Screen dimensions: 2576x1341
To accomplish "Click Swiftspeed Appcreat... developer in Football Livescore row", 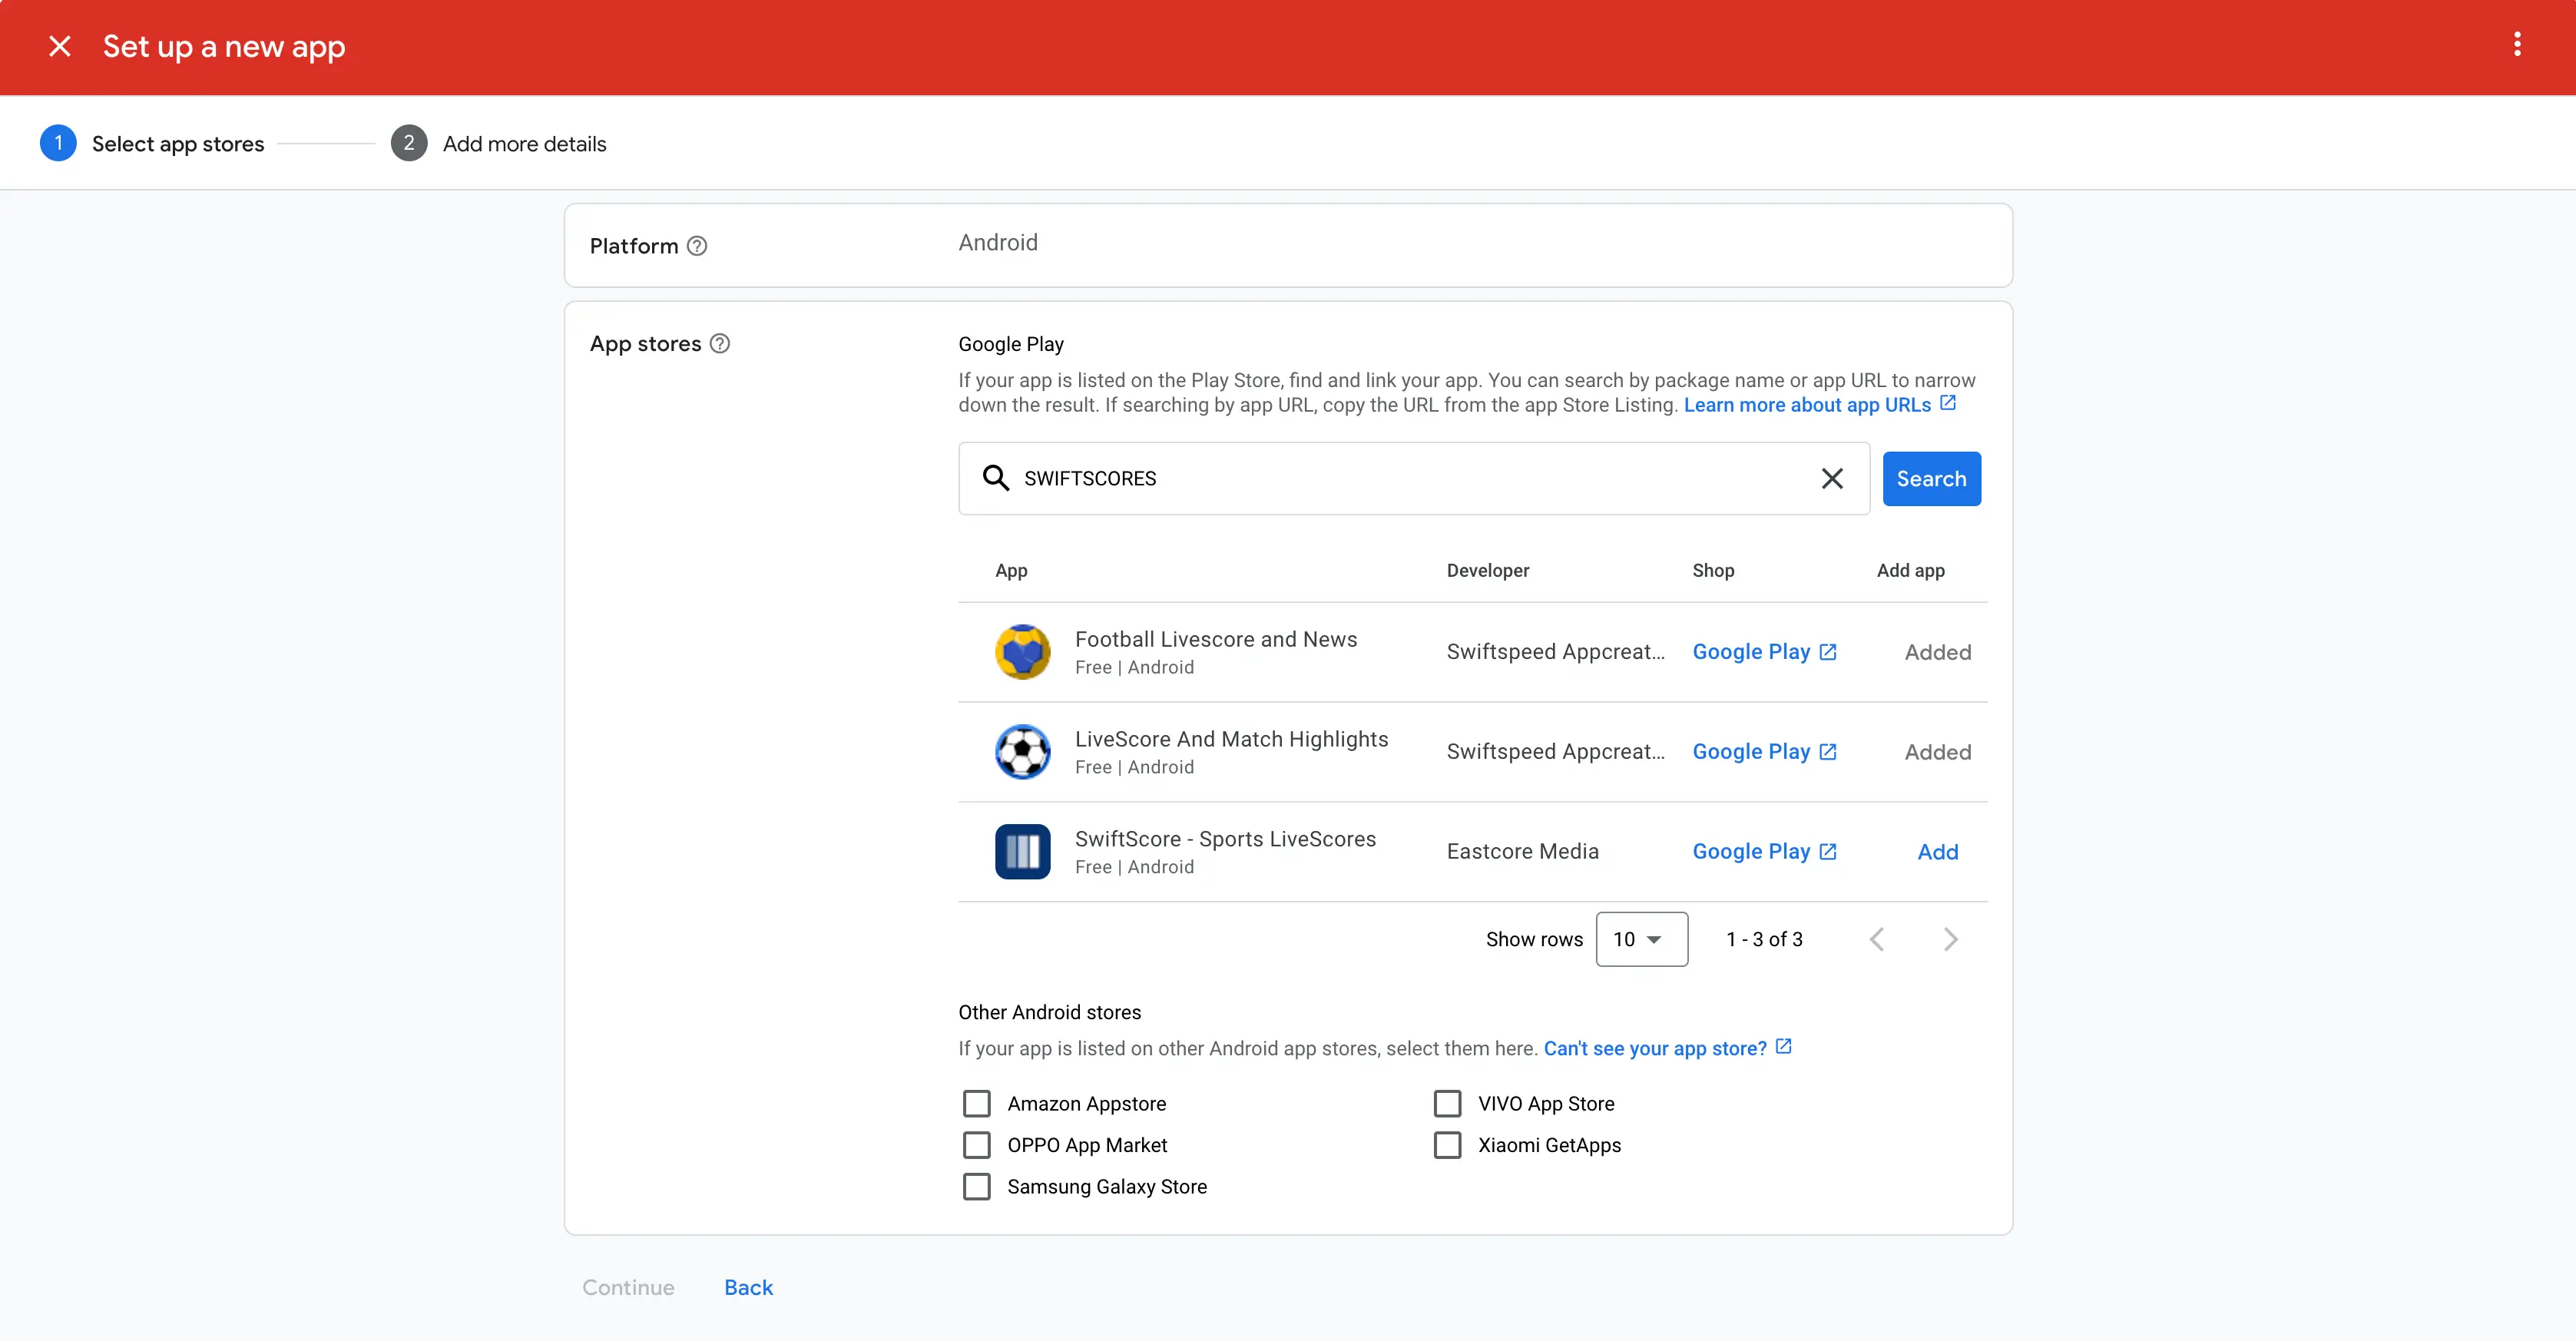I will pos(1555,652).
